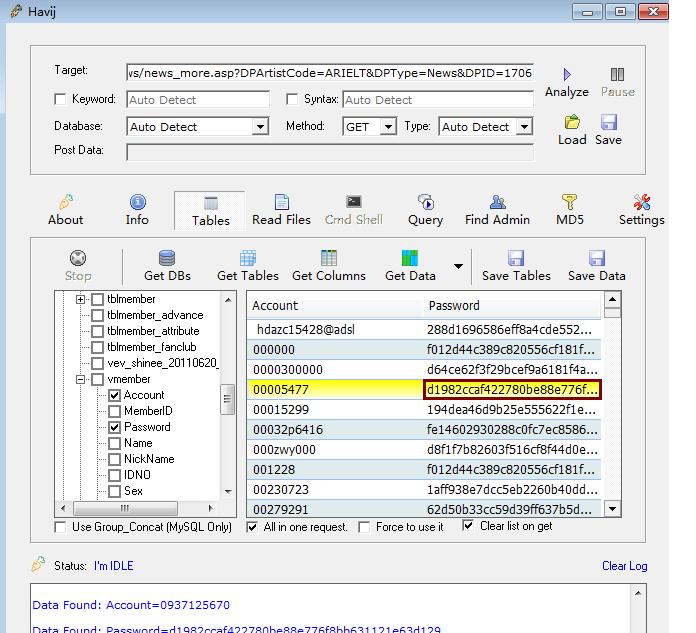
Task: Sort by the Password column header
Action: [511, 306]
